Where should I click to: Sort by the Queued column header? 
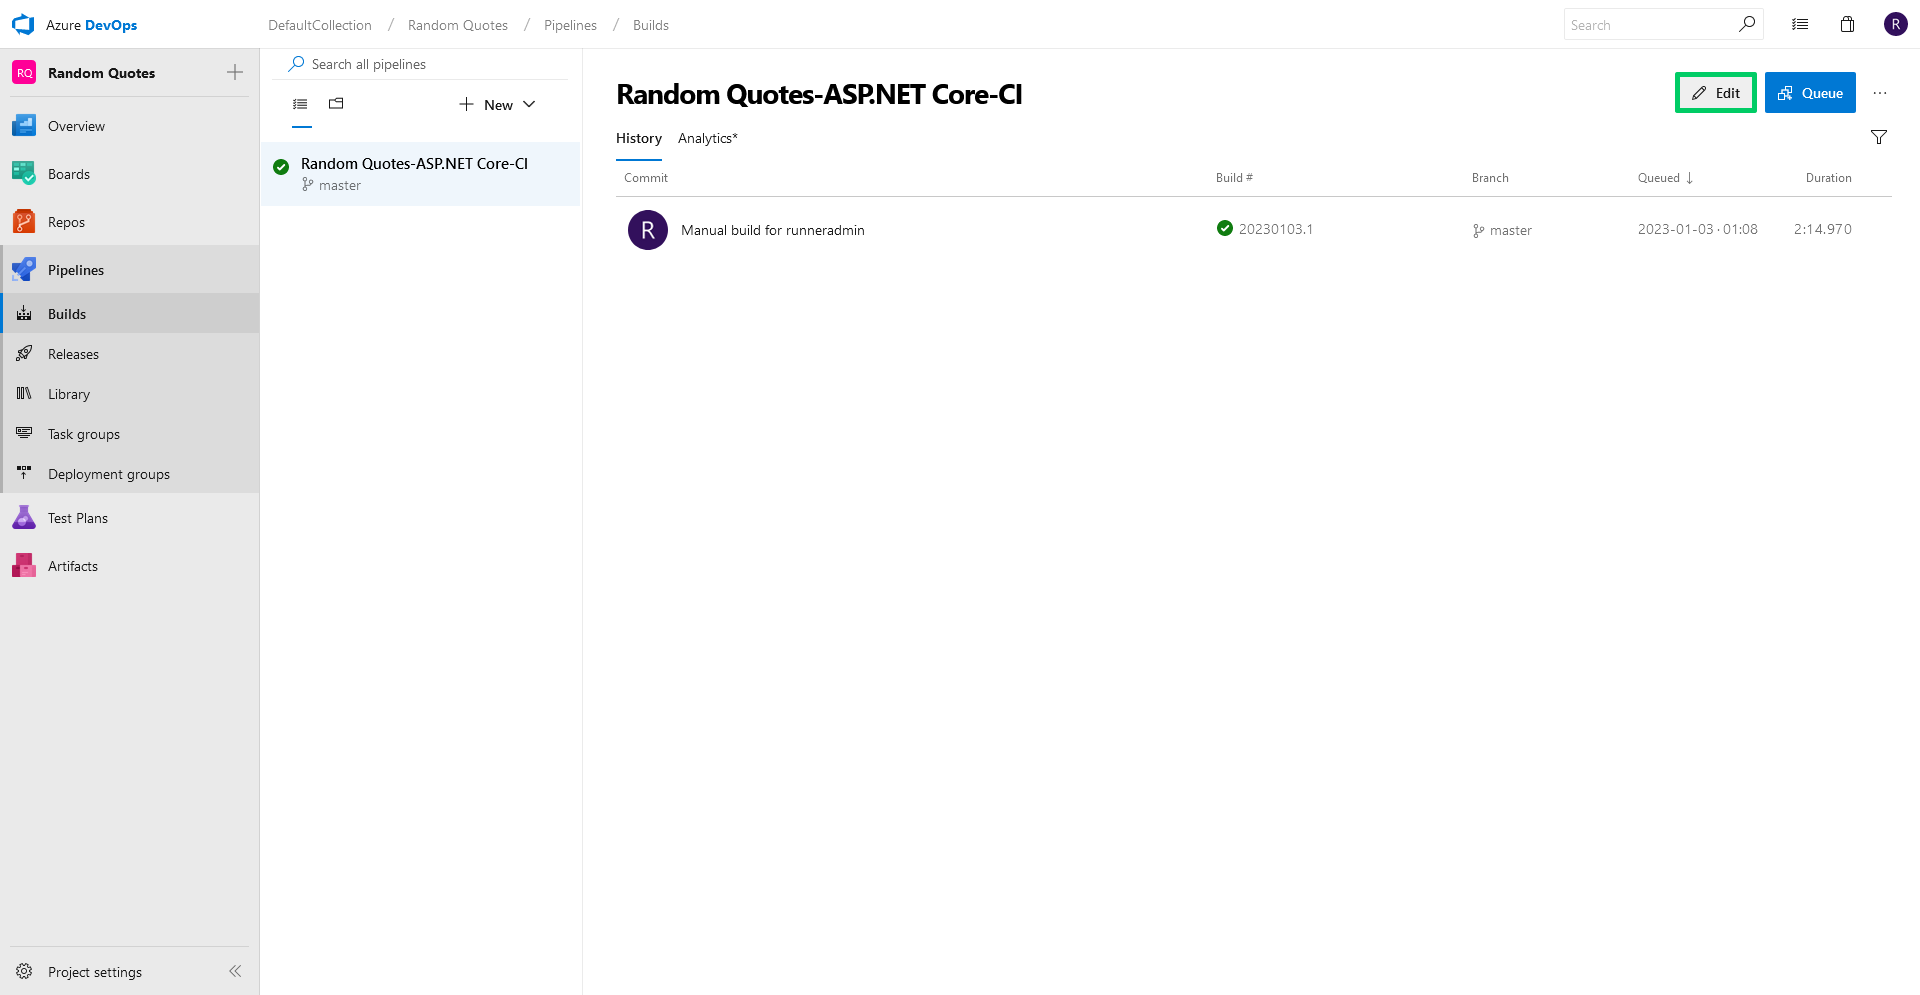(1665, 178)
